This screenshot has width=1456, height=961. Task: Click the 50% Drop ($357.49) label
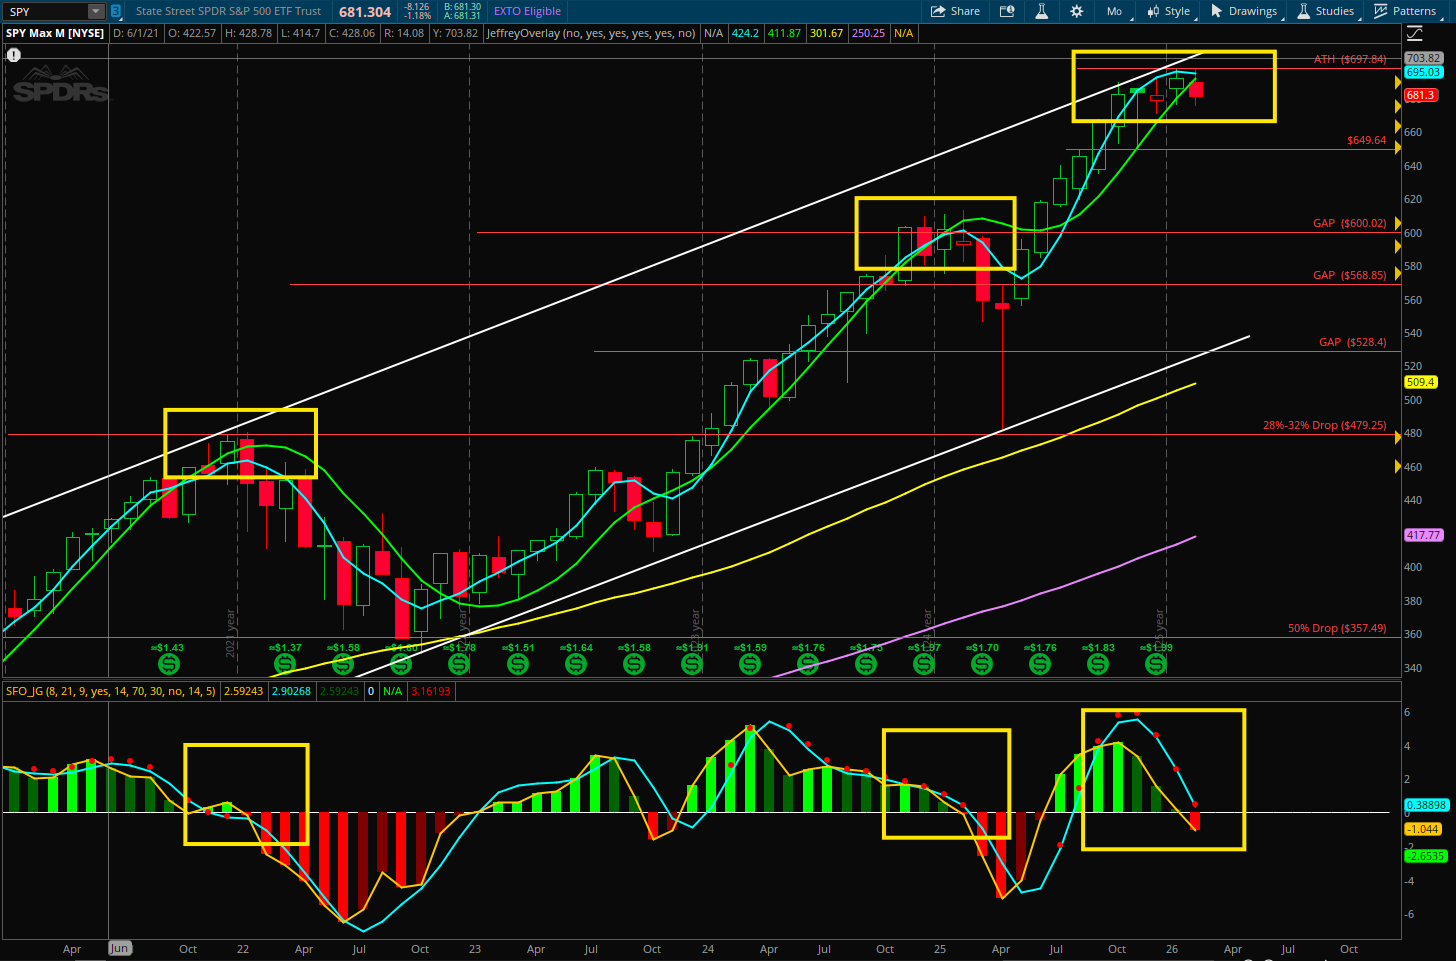[x=1337, y=628]
